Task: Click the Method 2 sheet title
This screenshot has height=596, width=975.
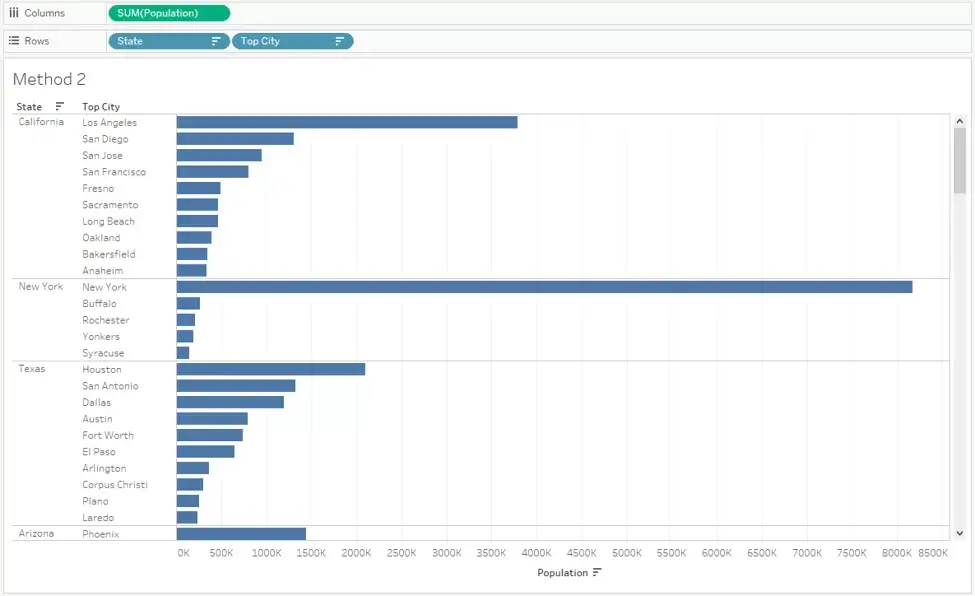Action: point(49,79)
